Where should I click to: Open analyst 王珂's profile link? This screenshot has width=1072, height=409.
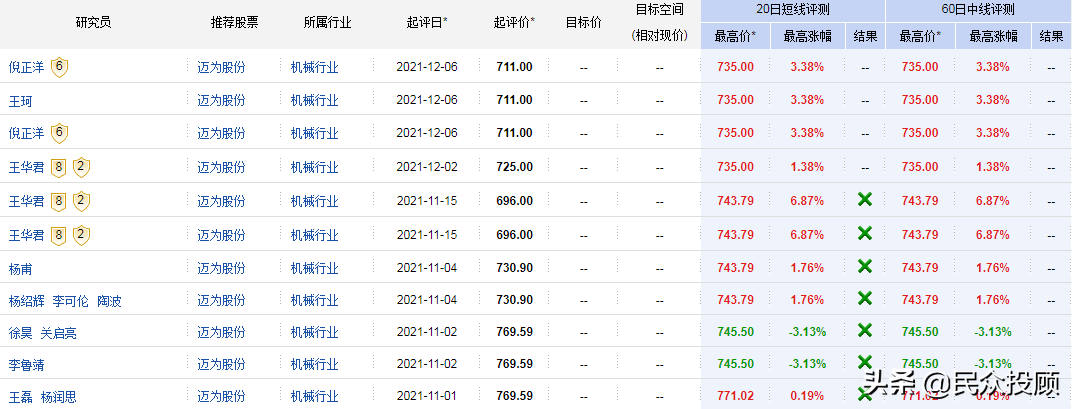tap(21, 101)
